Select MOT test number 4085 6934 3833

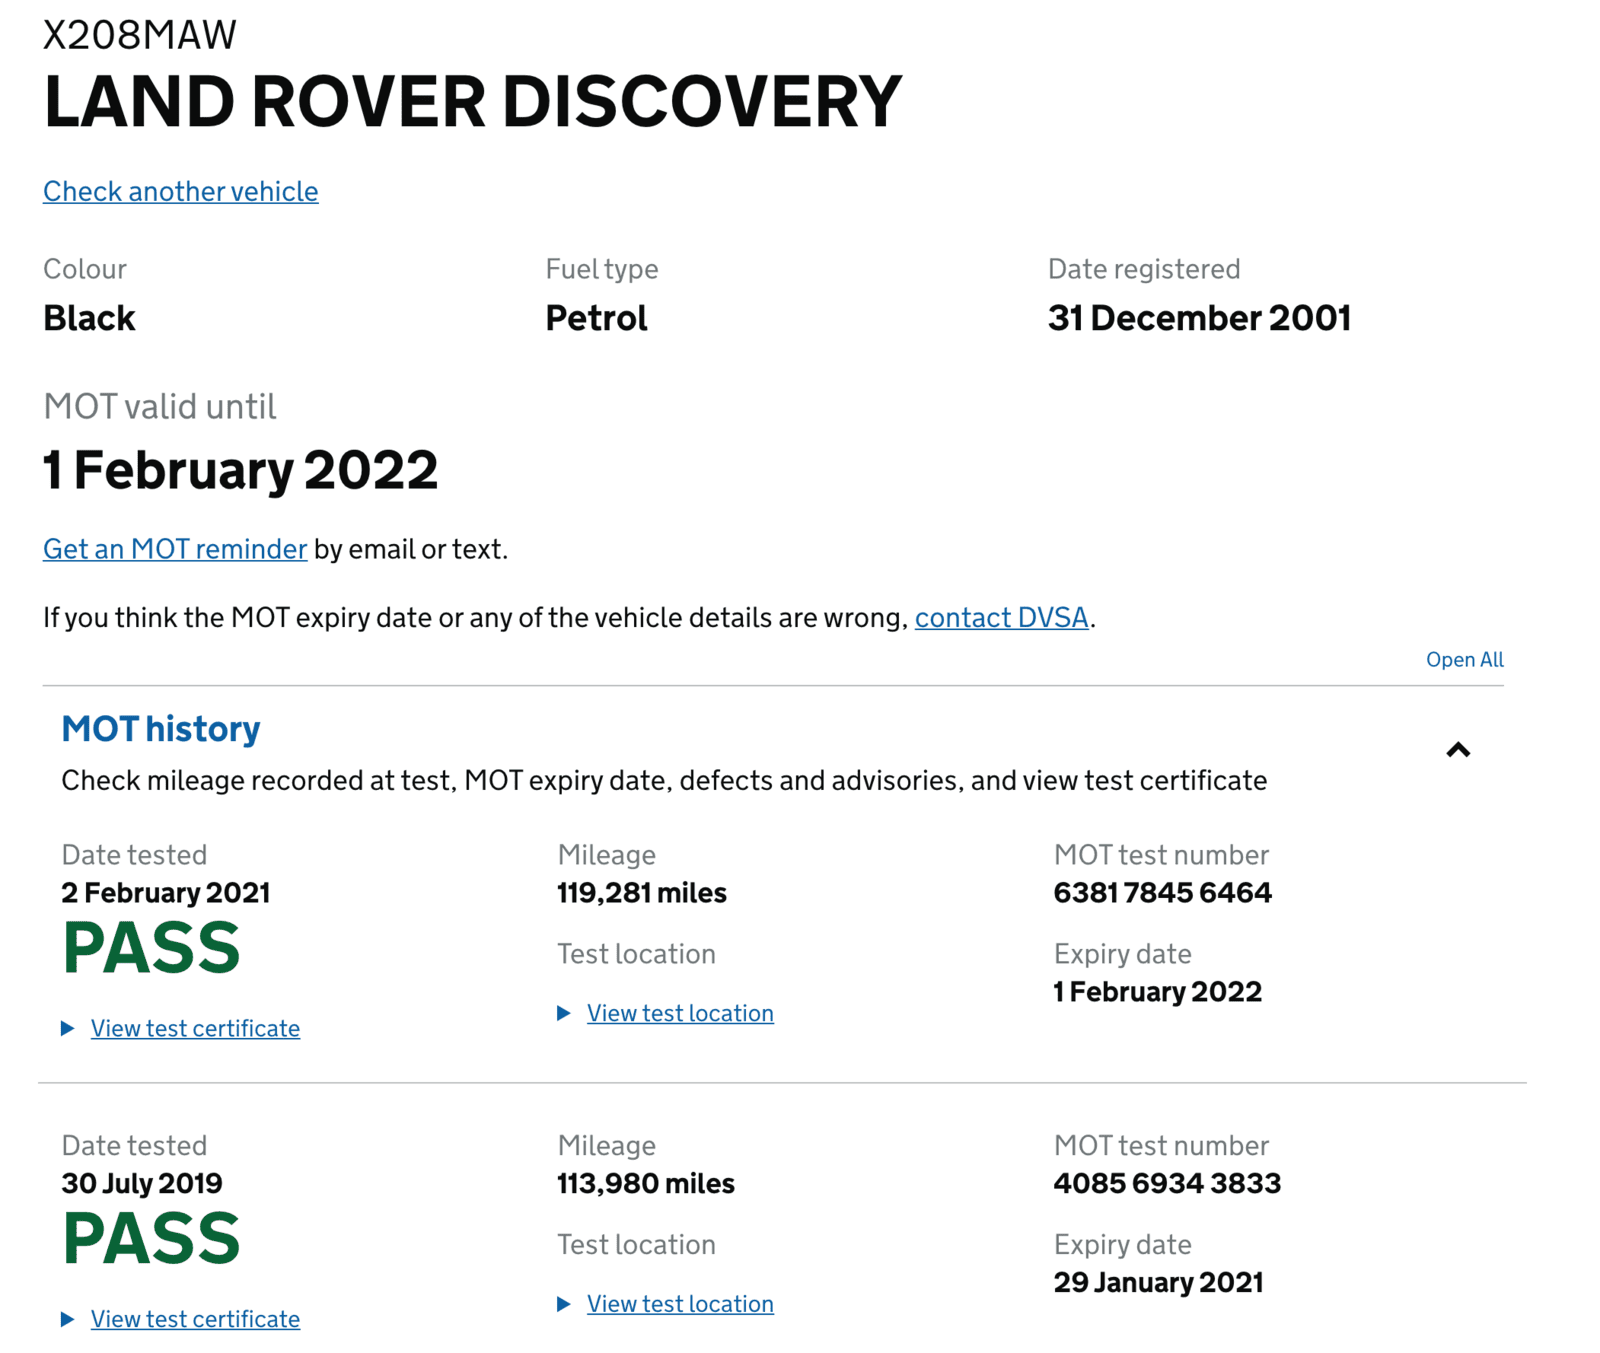click(1167, 1184)
